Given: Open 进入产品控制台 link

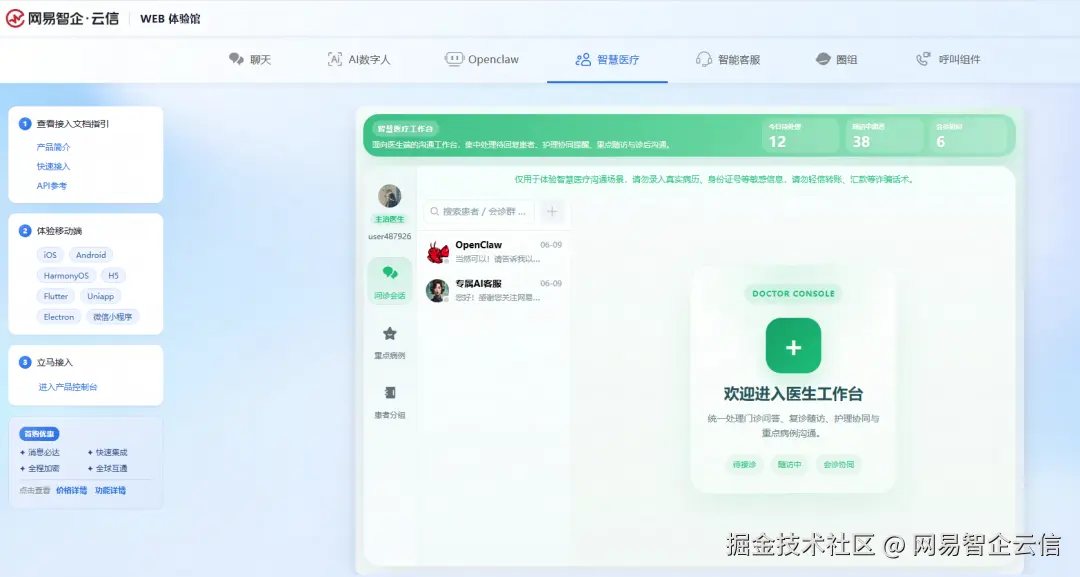Looking at the screenshot, I should [68, 387].
